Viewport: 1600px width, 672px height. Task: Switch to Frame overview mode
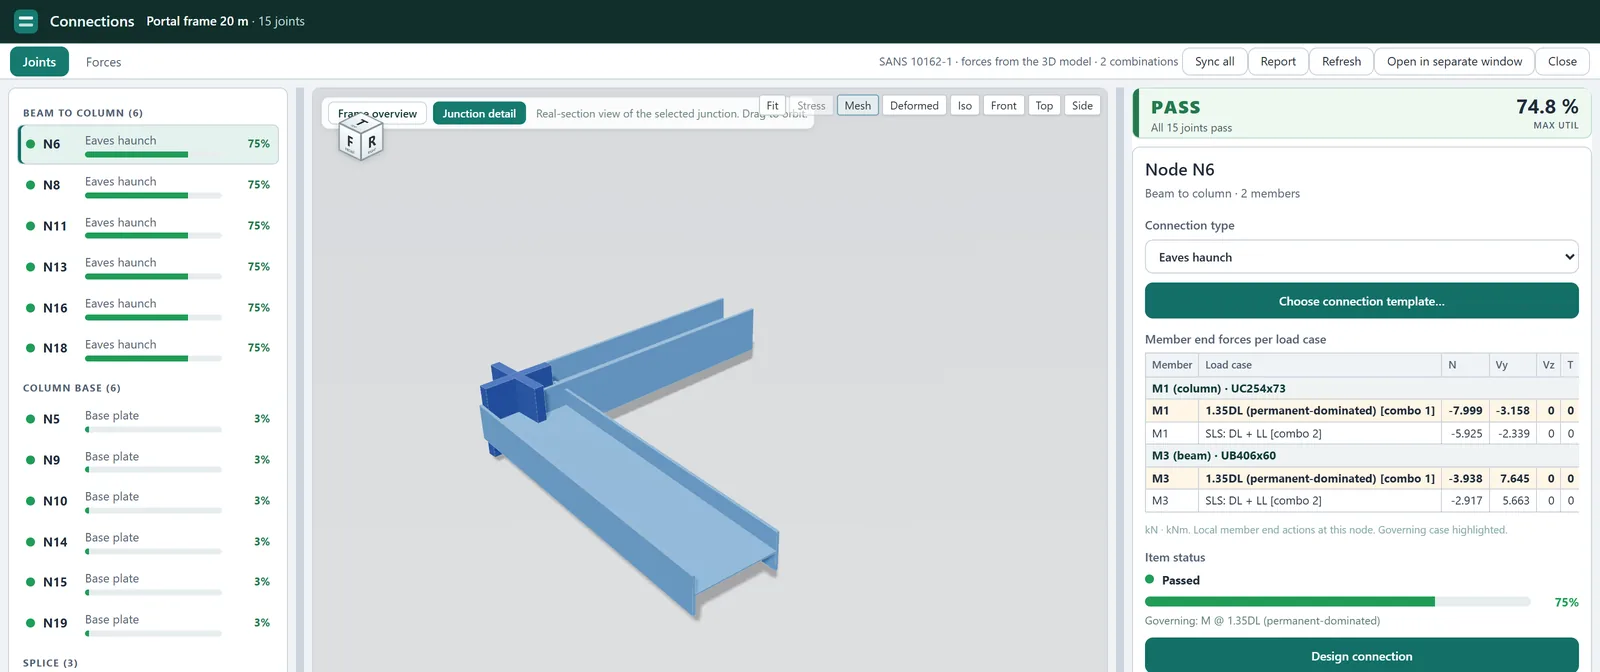(x=378, y=114)
